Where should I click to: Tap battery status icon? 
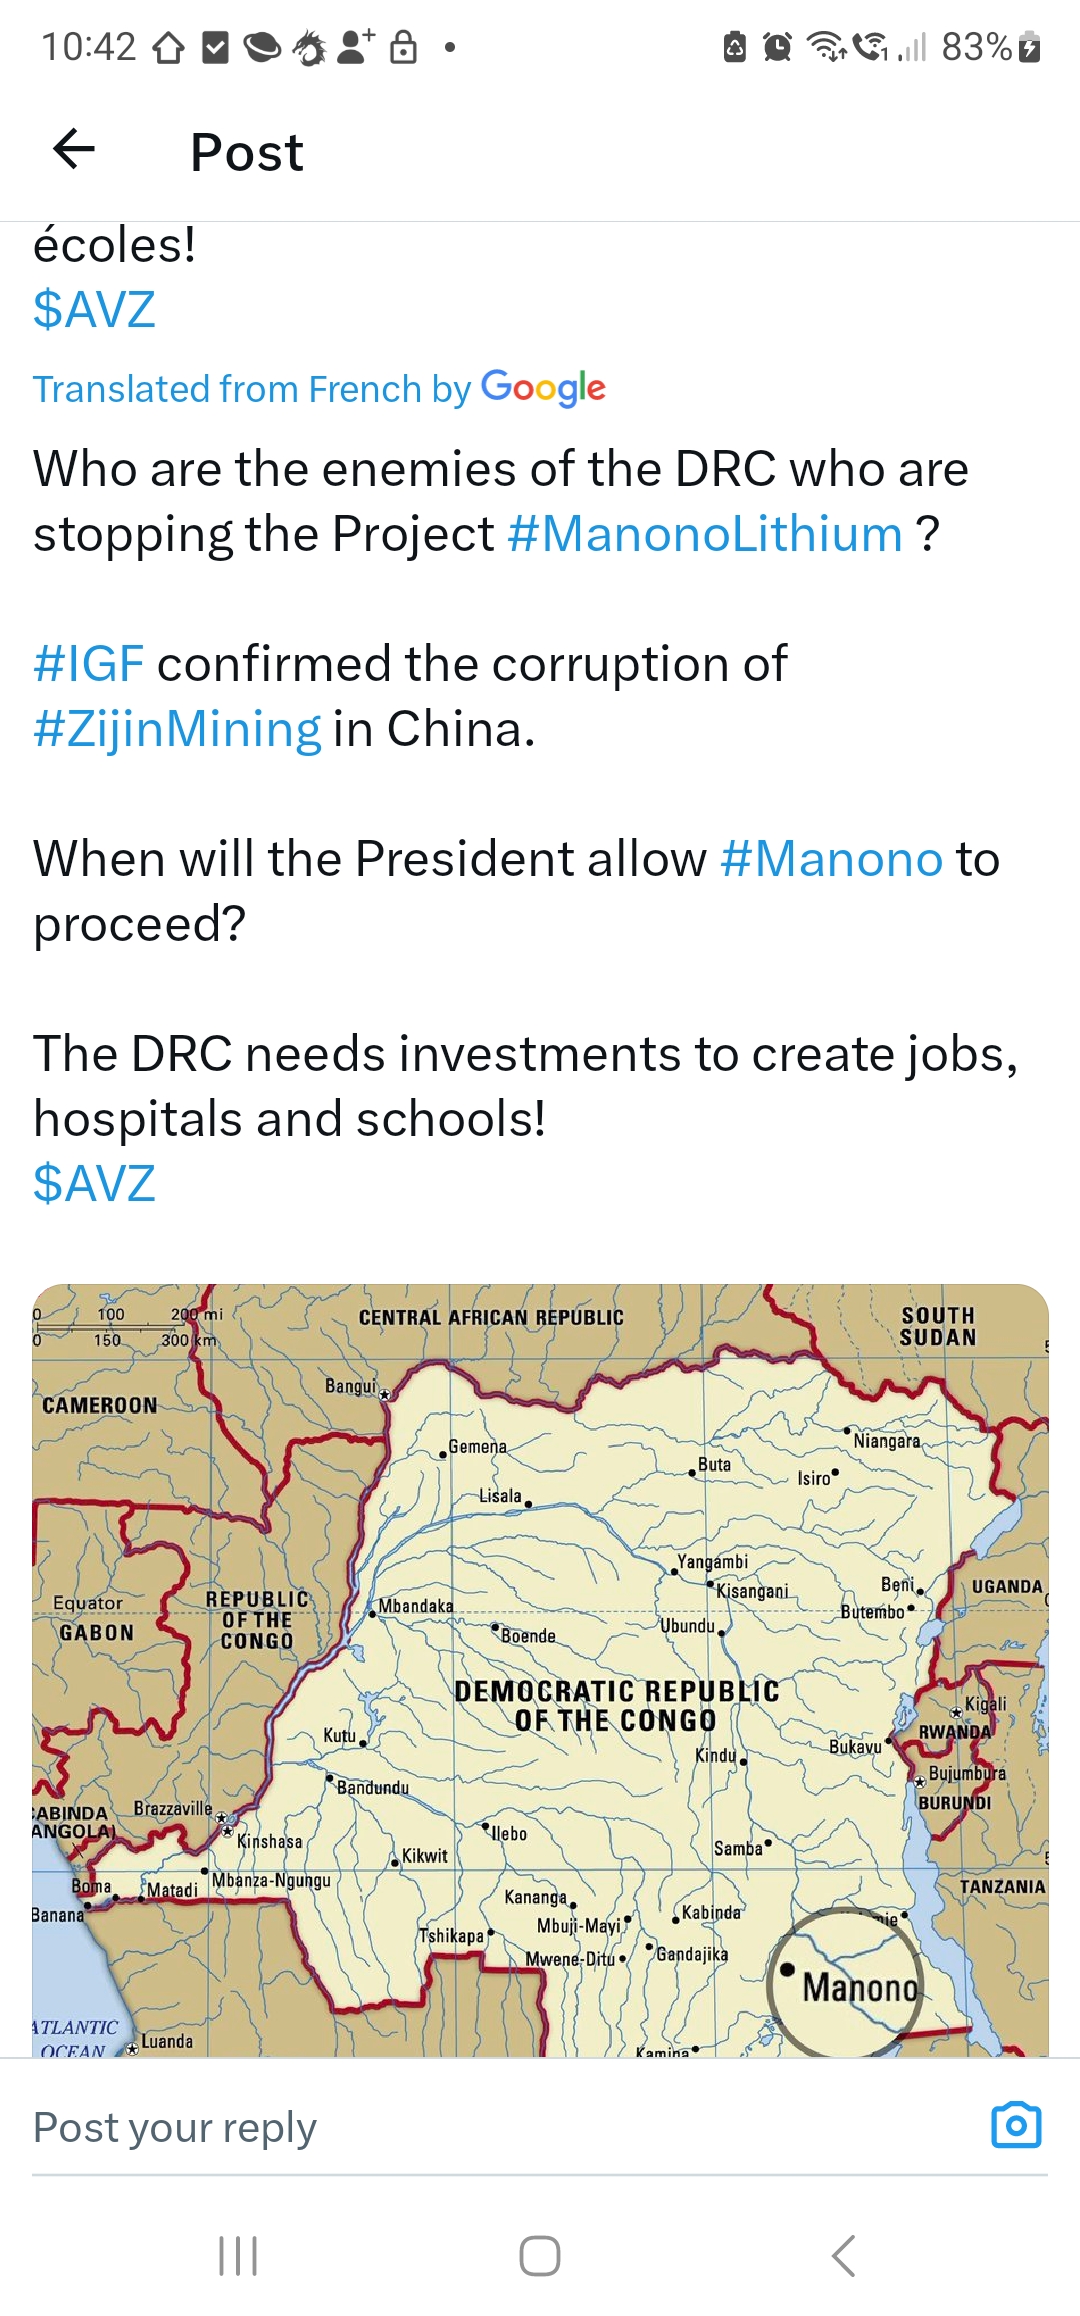click(x=1030, y=47)
